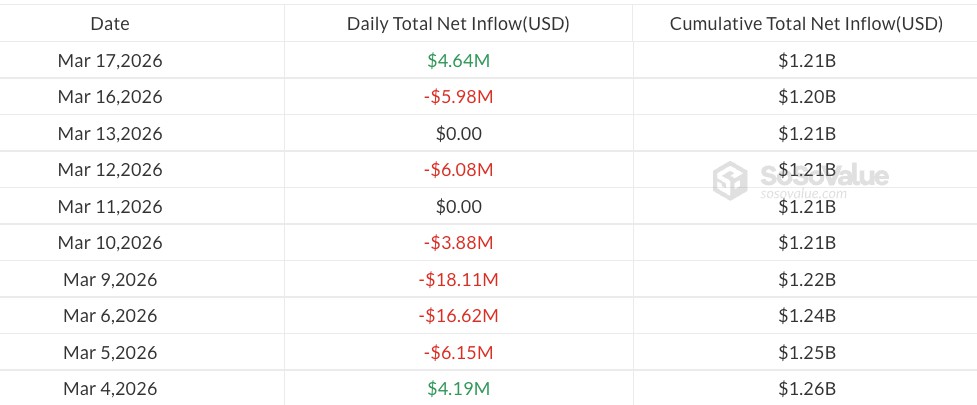Click the Mar 13,2026 date cell

(x=110, y=134)
